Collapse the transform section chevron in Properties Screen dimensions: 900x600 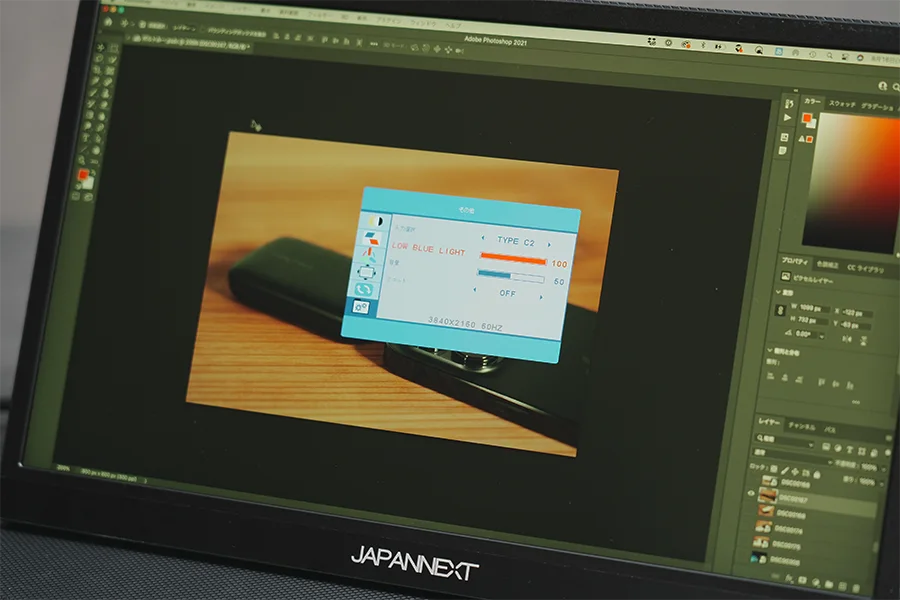[x=778, y=292]
